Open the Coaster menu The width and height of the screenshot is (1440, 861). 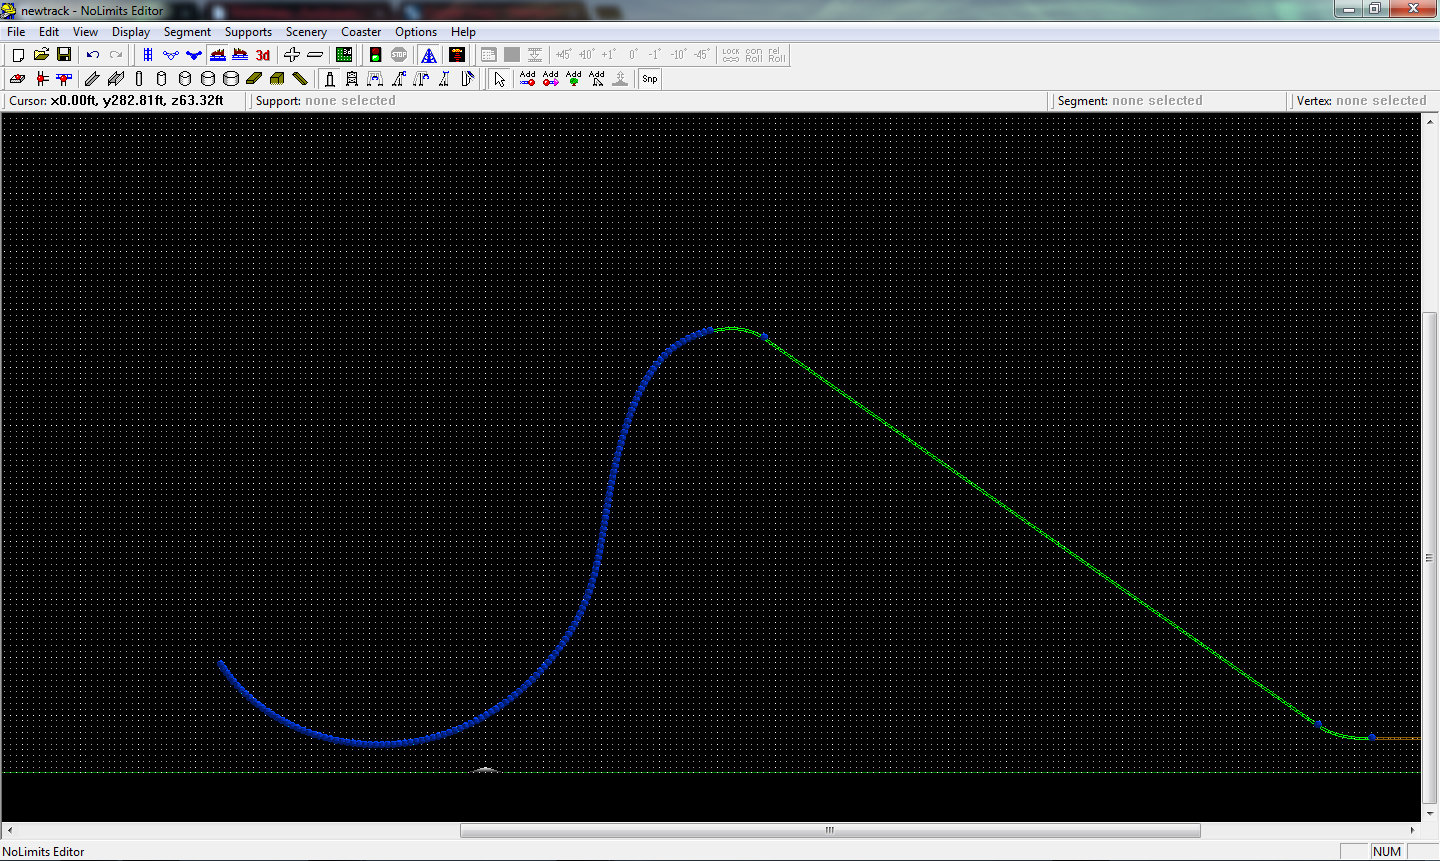(361, 32)
